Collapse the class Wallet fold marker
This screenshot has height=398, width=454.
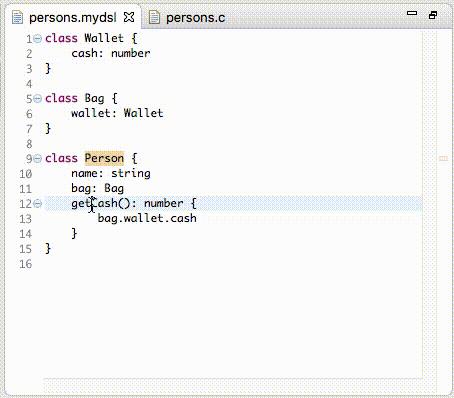point(38,39)
